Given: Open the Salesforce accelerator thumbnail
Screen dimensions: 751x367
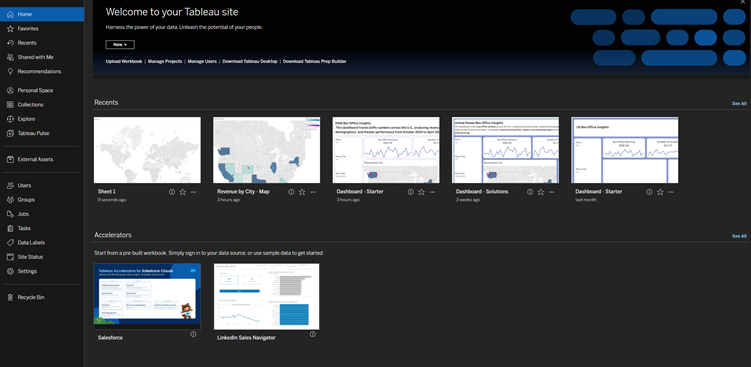Looking at the screenshot, I should click(147, 296).
